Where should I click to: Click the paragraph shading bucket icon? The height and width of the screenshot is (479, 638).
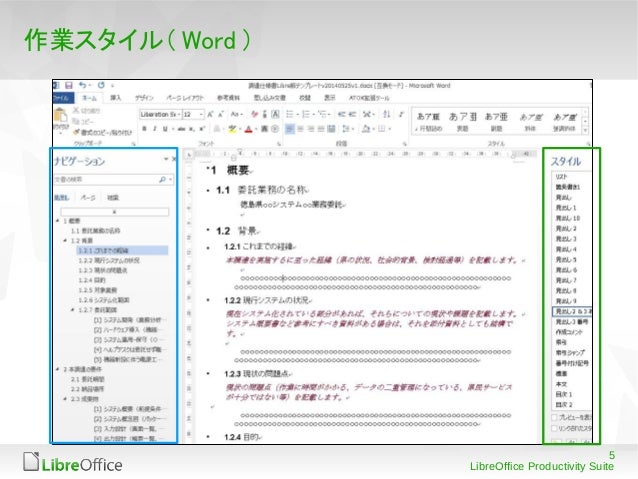pos(365,129)
